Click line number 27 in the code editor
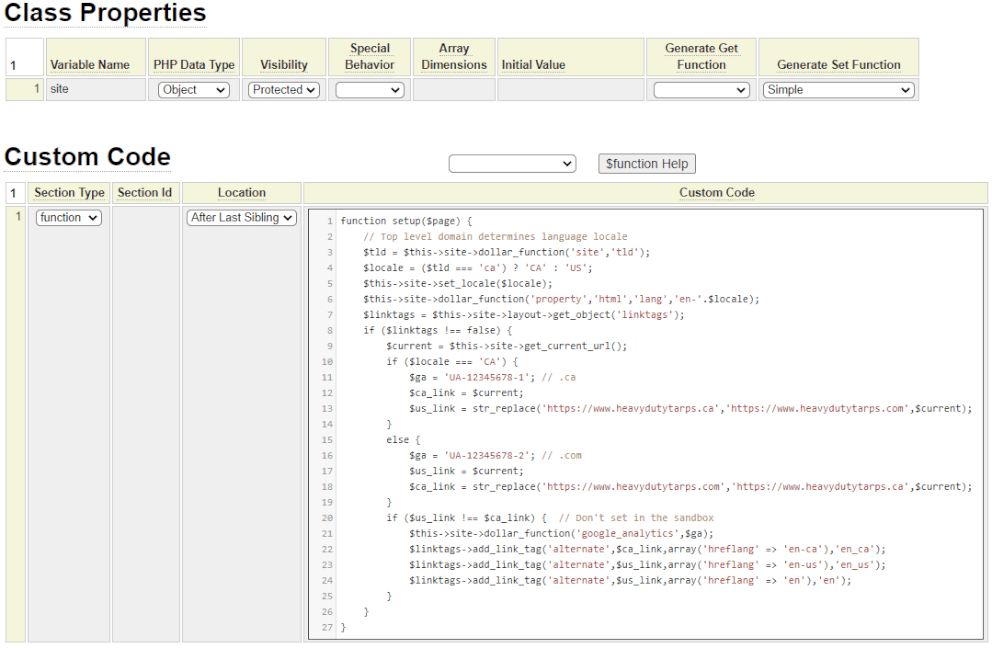 (327, 627)
